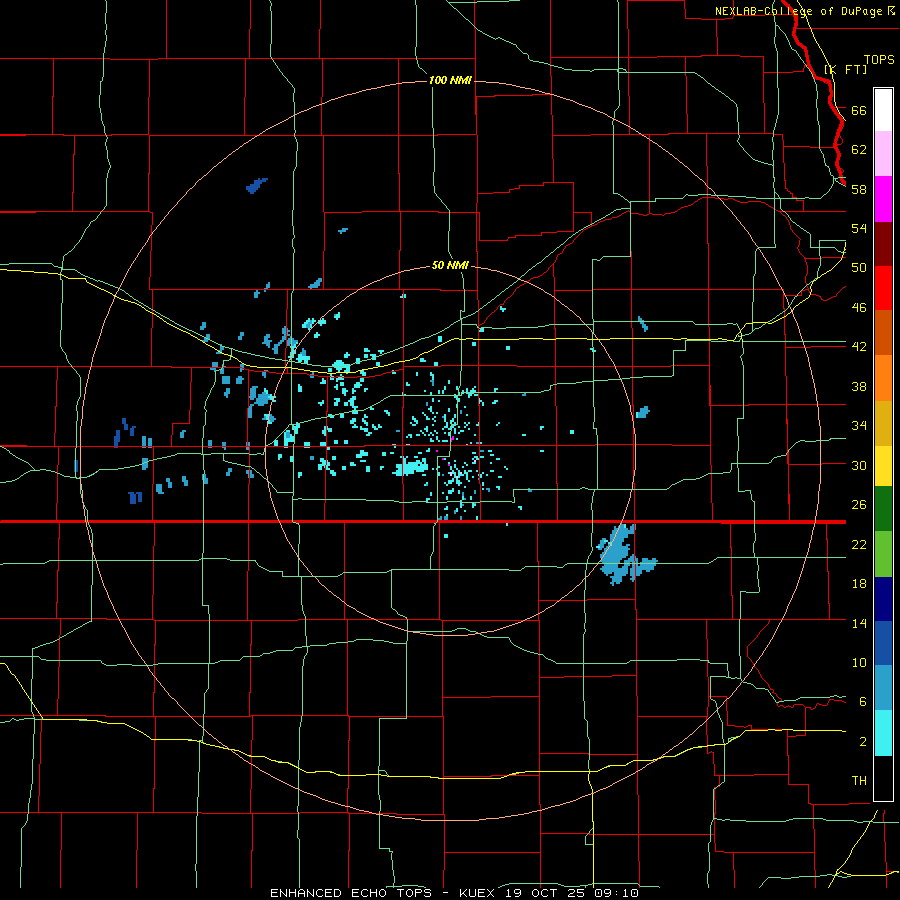Viewport: 900px width, 900px height.
Task: Select the navy blue legend swatch
Action: 883,599
